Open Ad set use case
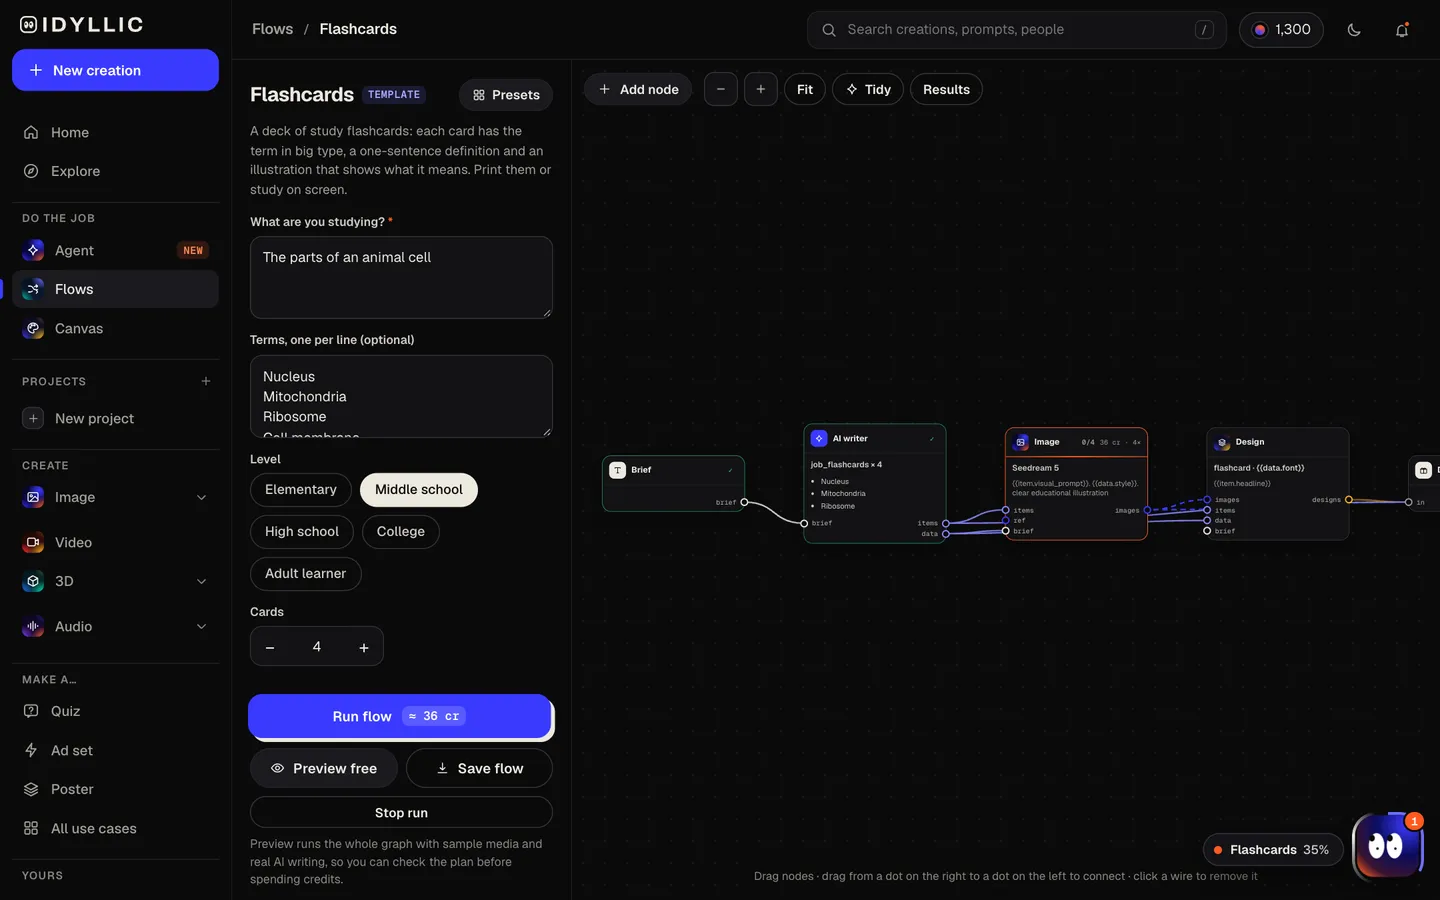1440x900 pixels. pyautogui.click(x=115, y=750)
